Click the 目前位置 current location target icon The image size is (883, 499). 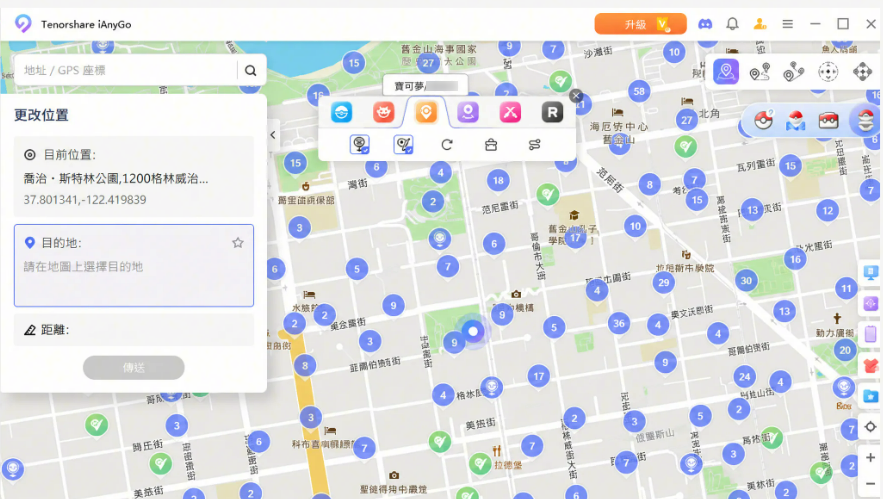pyautogui.click(x=30, y=155)
